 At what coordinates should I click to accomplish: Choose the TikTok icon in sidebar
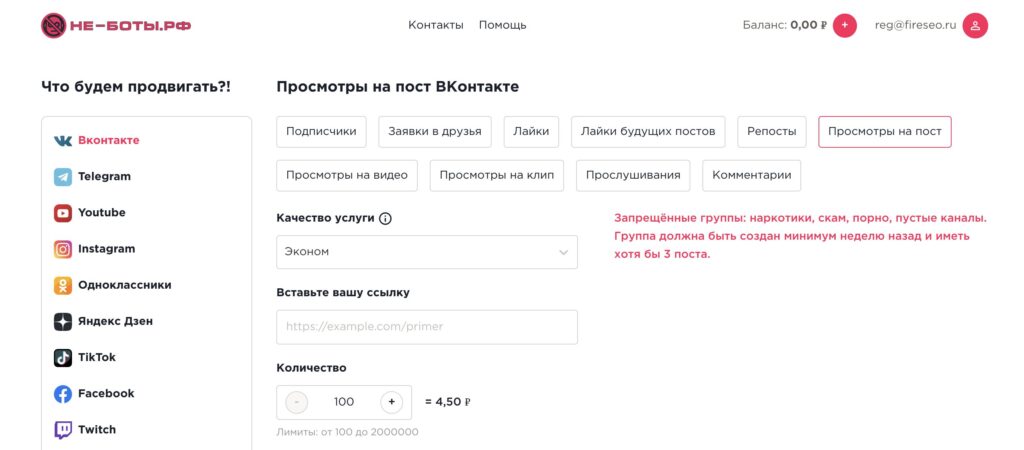point(63,358)
